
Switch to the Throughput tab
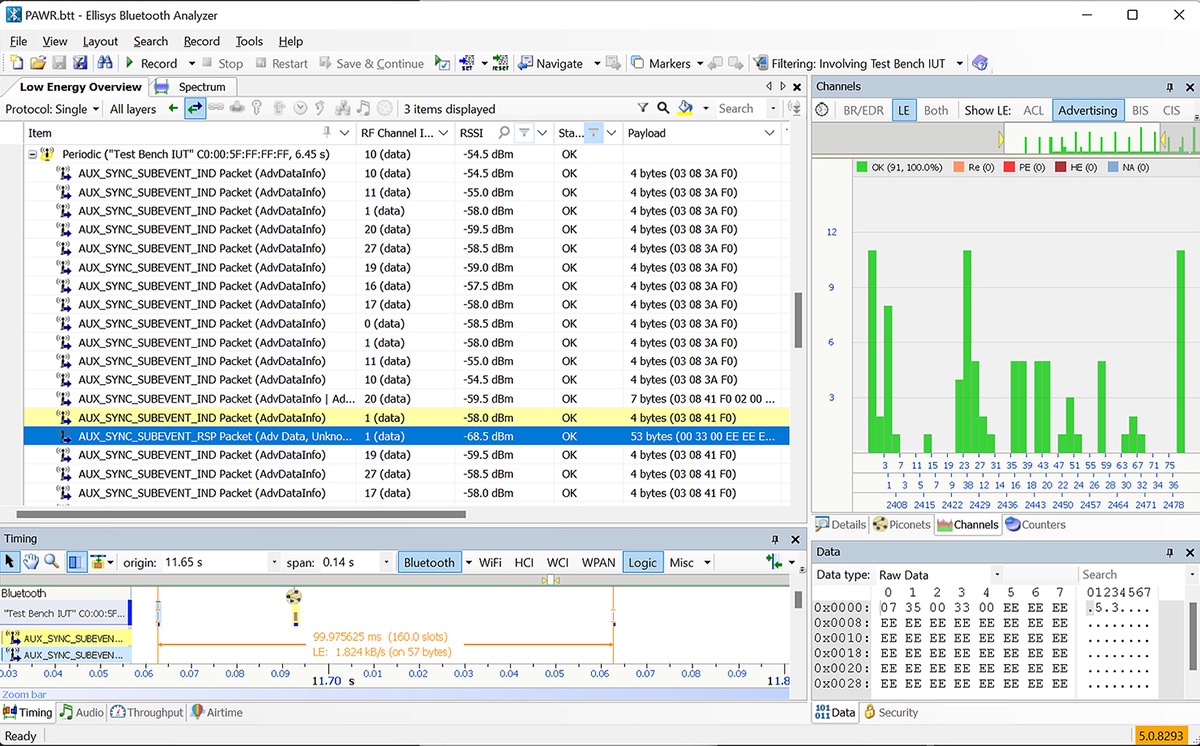(147, 712)
